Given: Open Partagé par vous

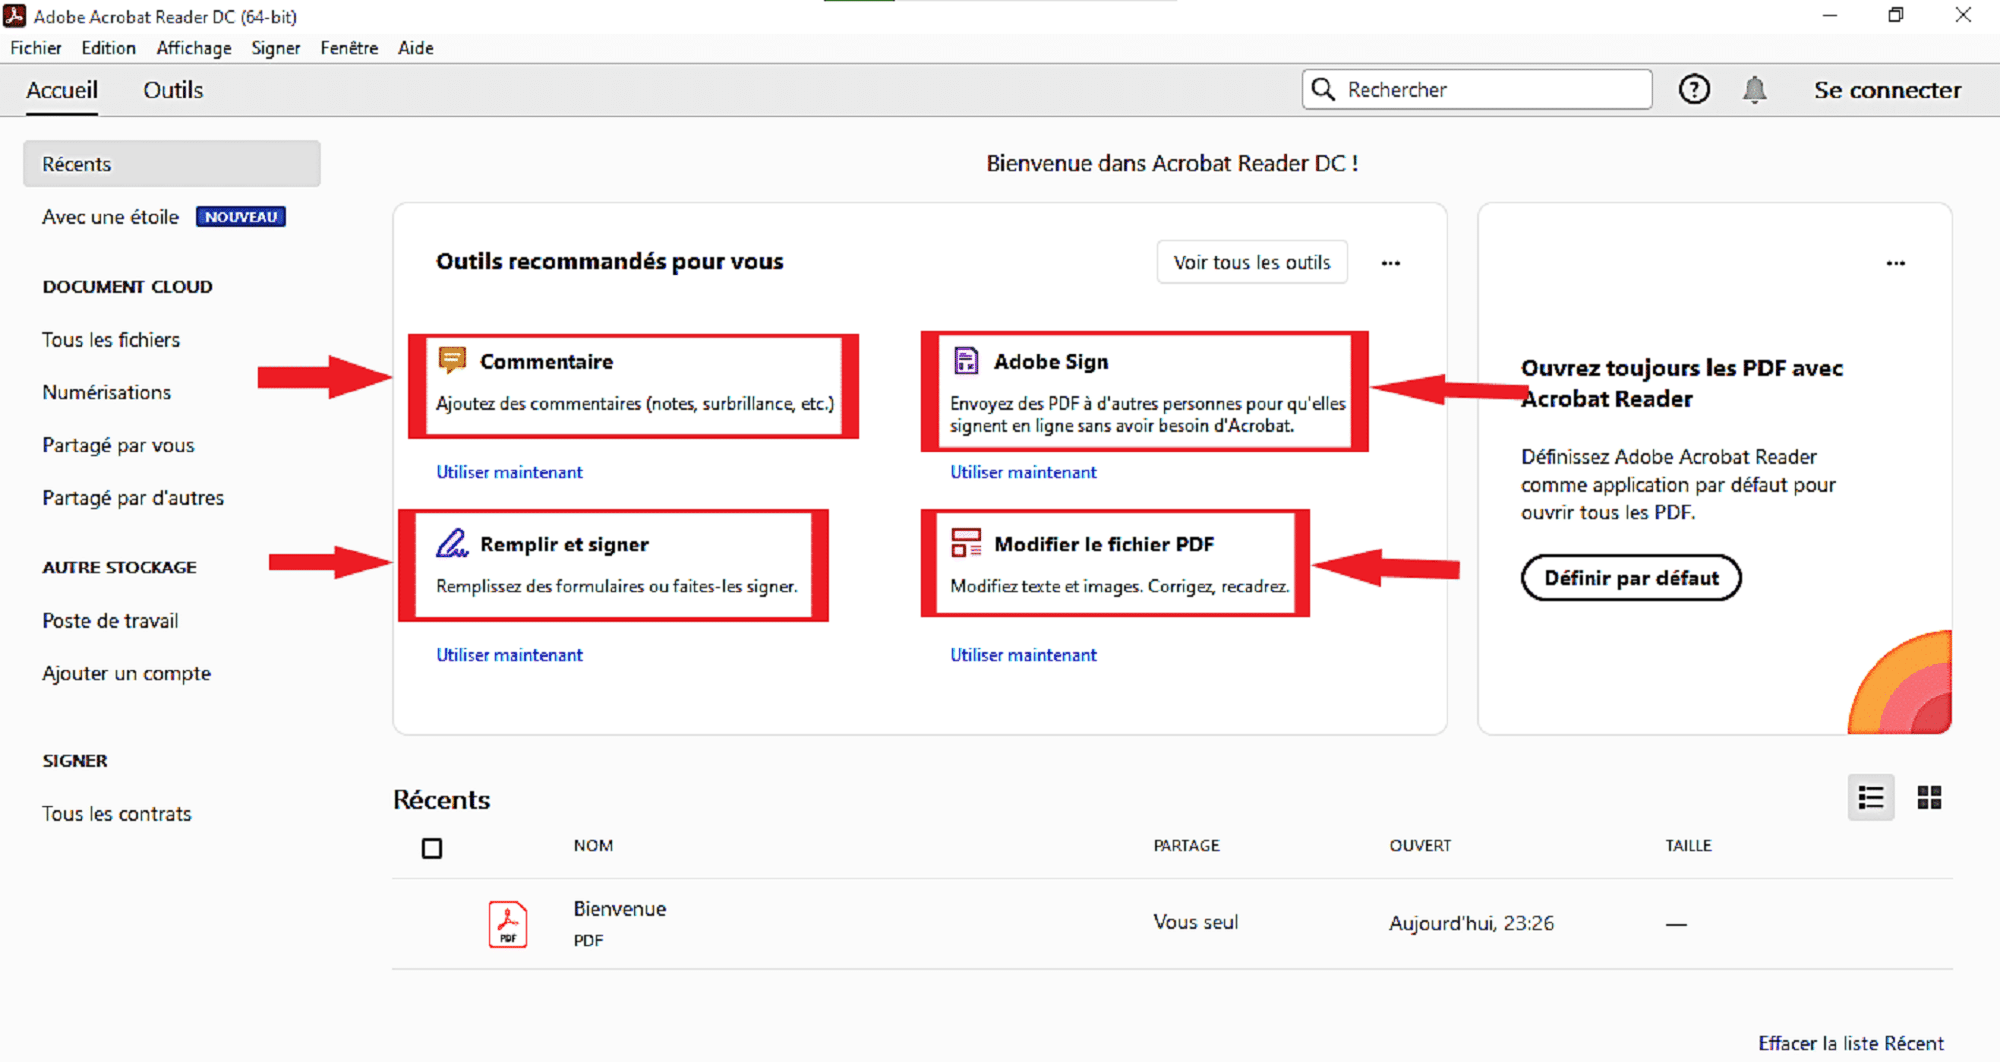Looking at the screenshot, I should tap(118, 445).
